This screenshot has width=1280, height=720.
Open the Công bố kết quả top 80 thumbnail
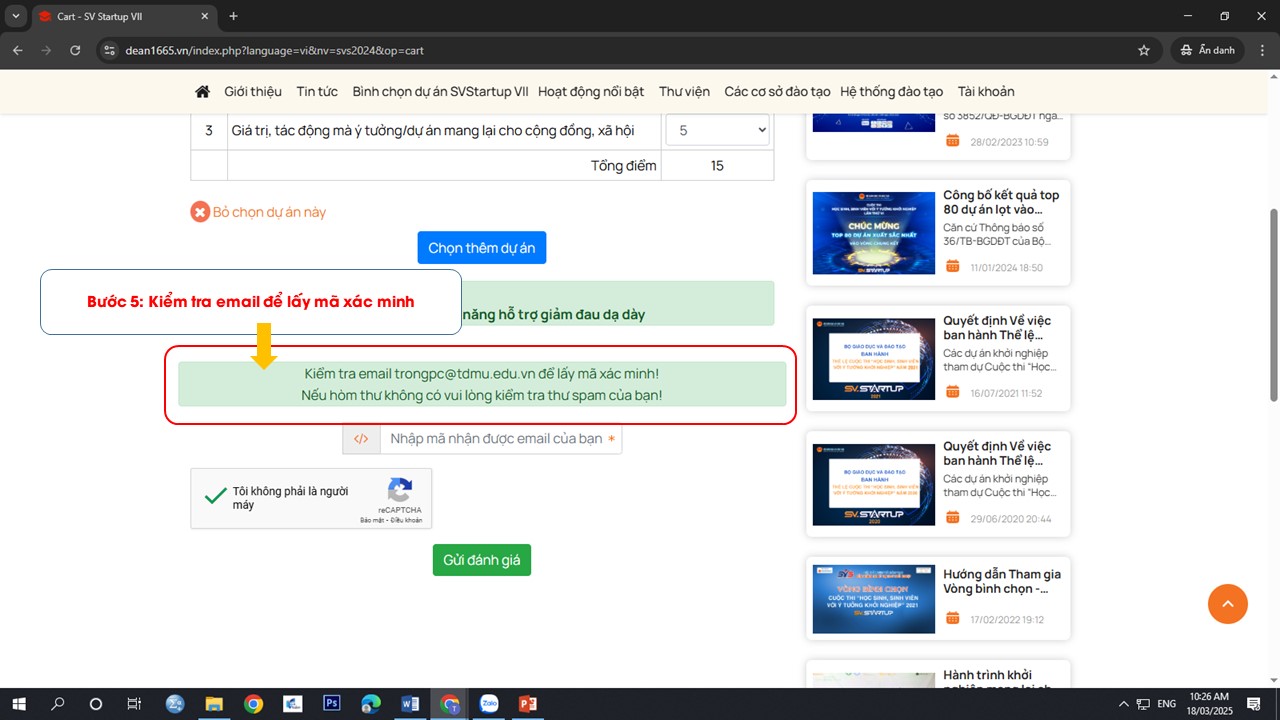[873, 233]
